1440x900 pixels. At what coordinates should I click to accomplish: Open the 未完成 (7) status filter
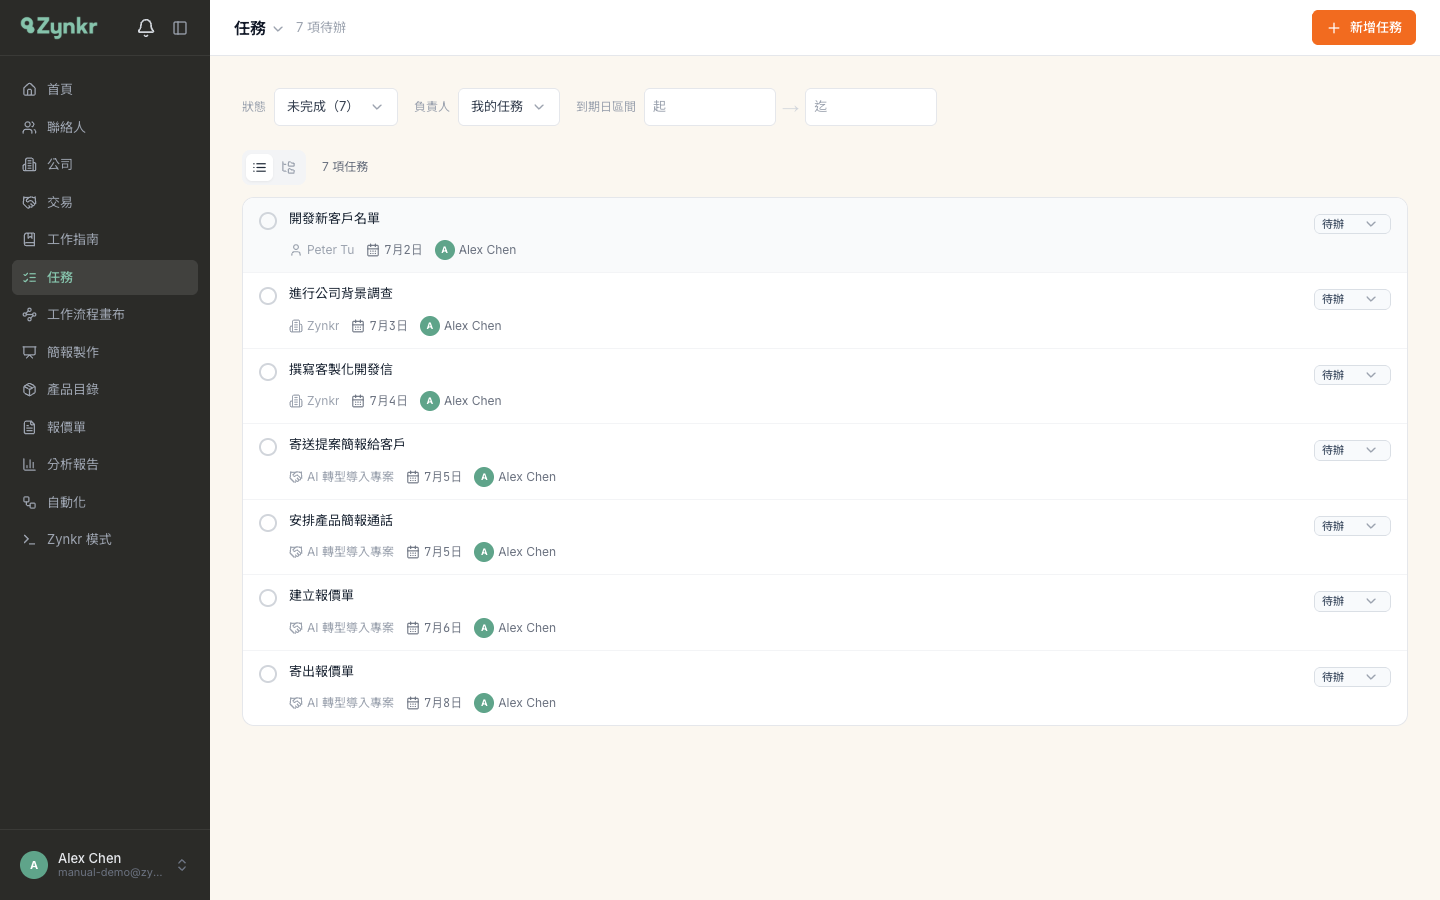(336, 107)
